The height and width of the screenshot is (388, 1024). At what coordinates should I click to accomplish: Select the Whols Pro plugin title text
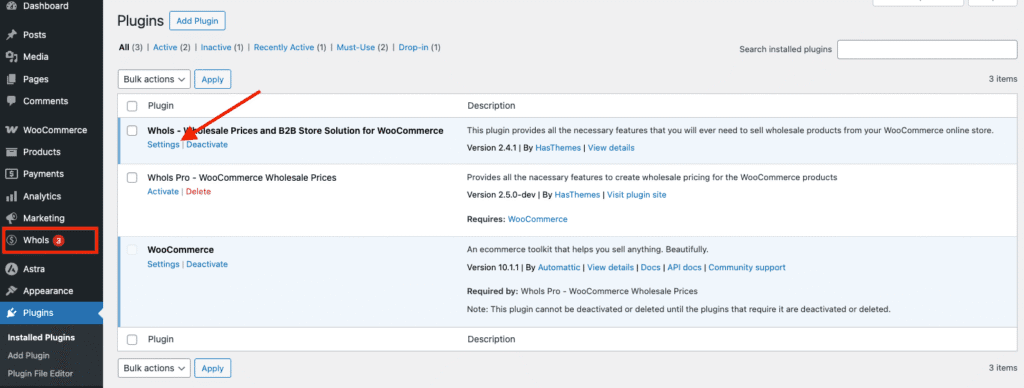(x=242, y=178)
